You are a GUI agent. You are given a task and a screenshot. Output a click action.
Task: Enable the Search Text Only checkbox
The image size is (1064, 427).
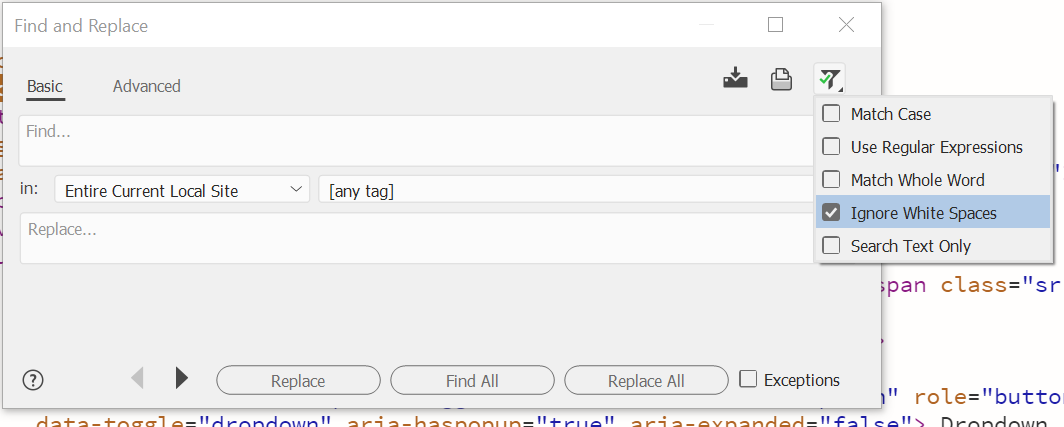831,245
